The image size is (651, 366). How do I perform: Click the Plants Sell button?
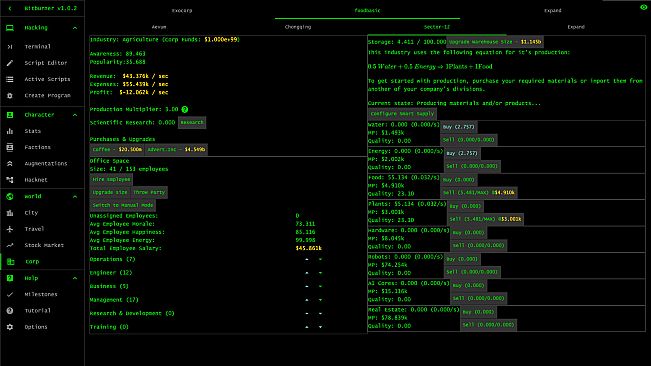[x=485, y=219]
